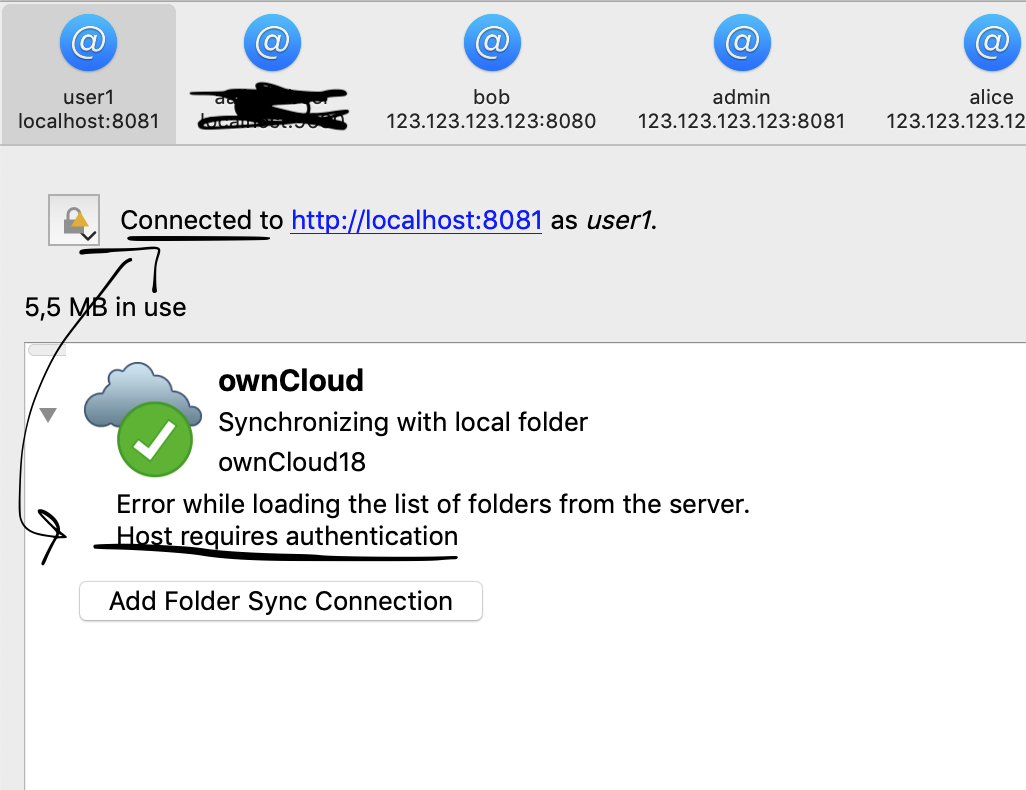Select the user1 account icon
Screen dimensions: 1026x790
click(88, 42)
